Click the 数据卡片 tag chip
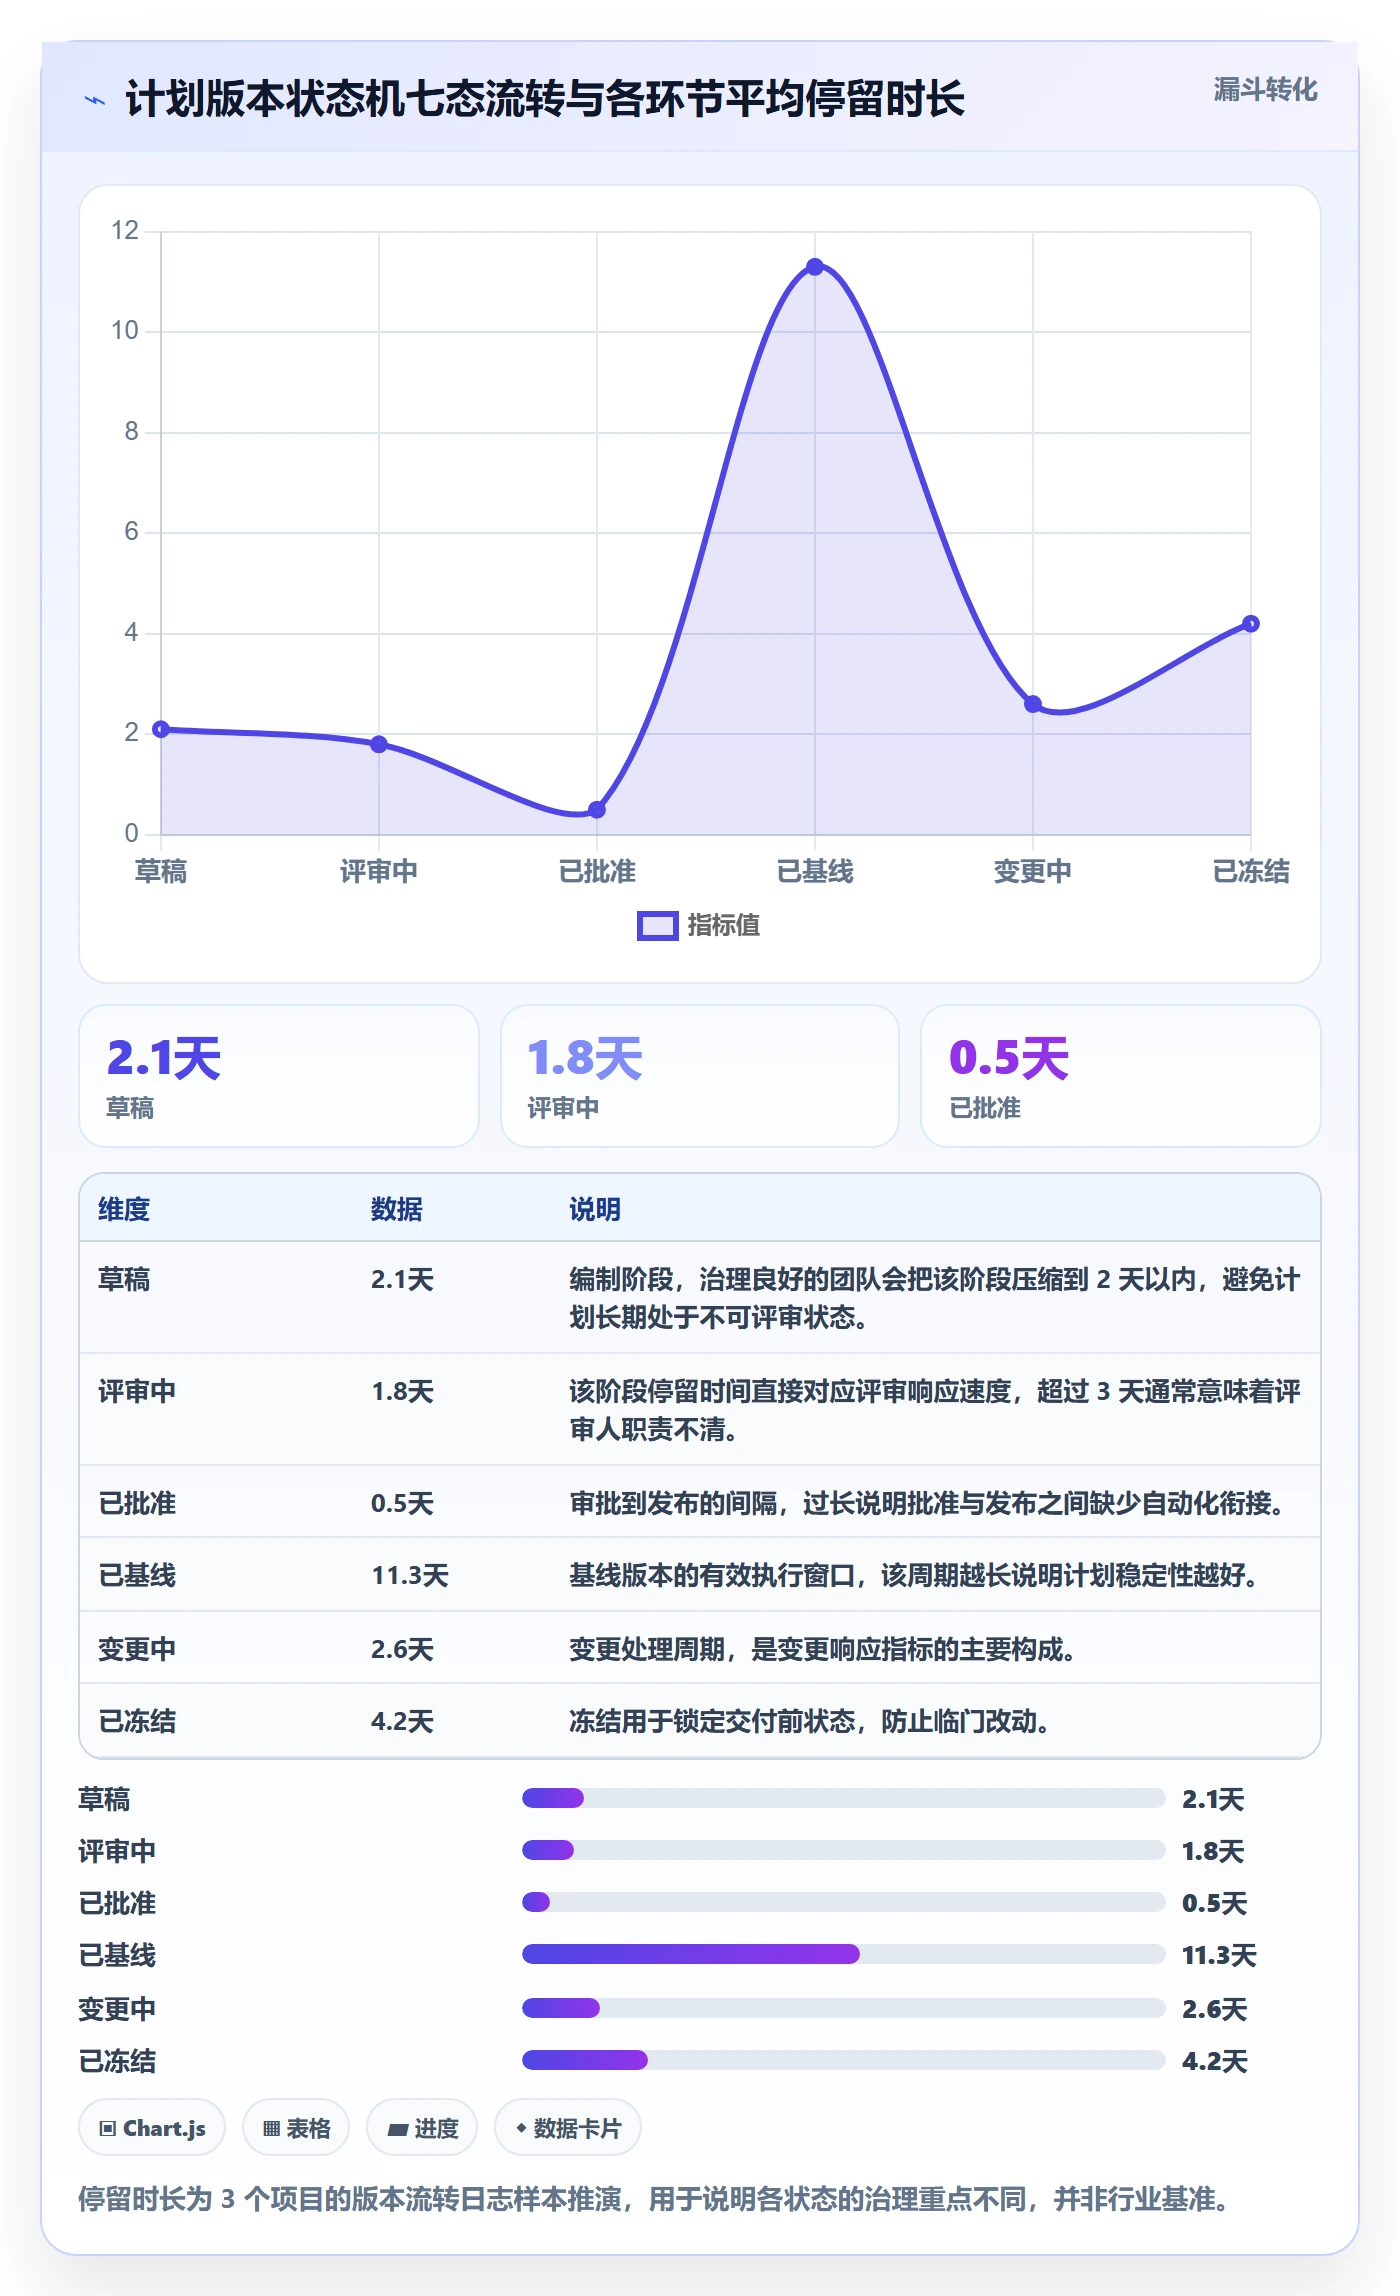The image size is (1400, 2296). coord(568,2128)
